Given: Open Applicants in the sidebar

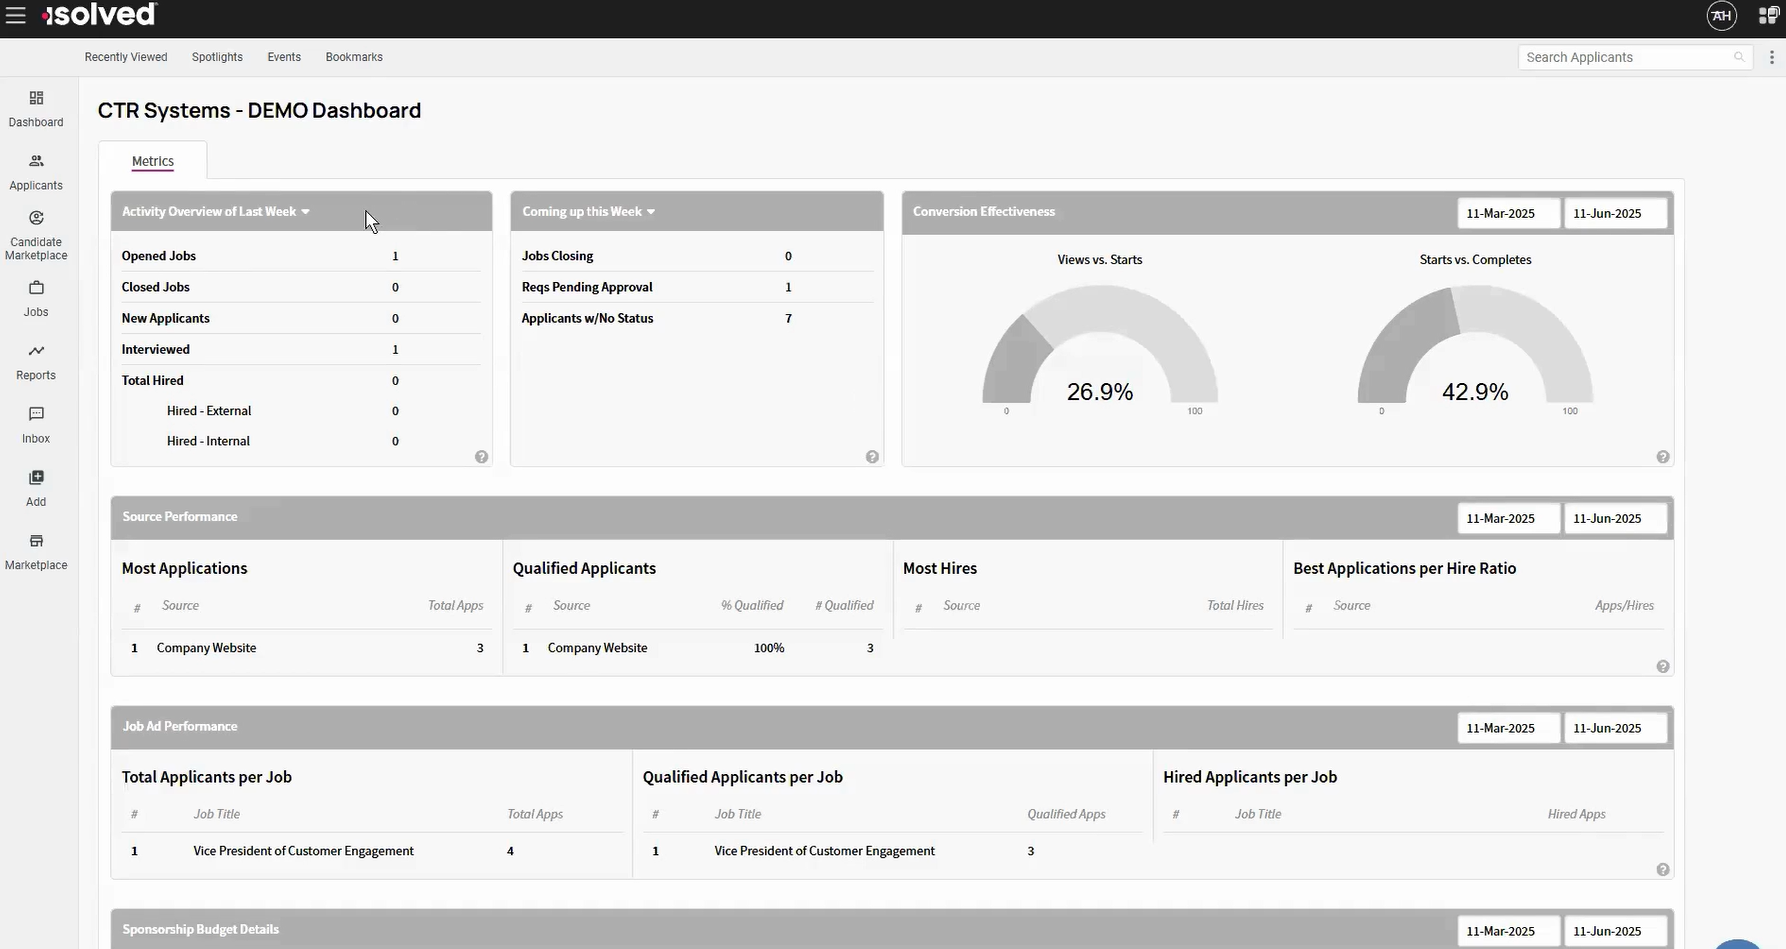Looking at the screenshot, I should 36,171.
